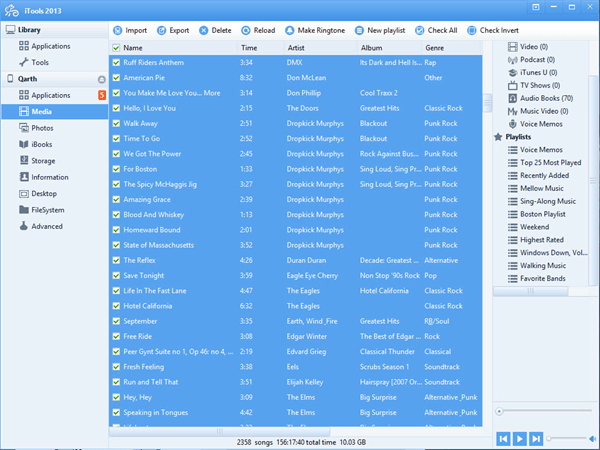Open the Highest Rated playlist
Image resolution: width=600 pixels, height=450 pixels.
(536, 240)
